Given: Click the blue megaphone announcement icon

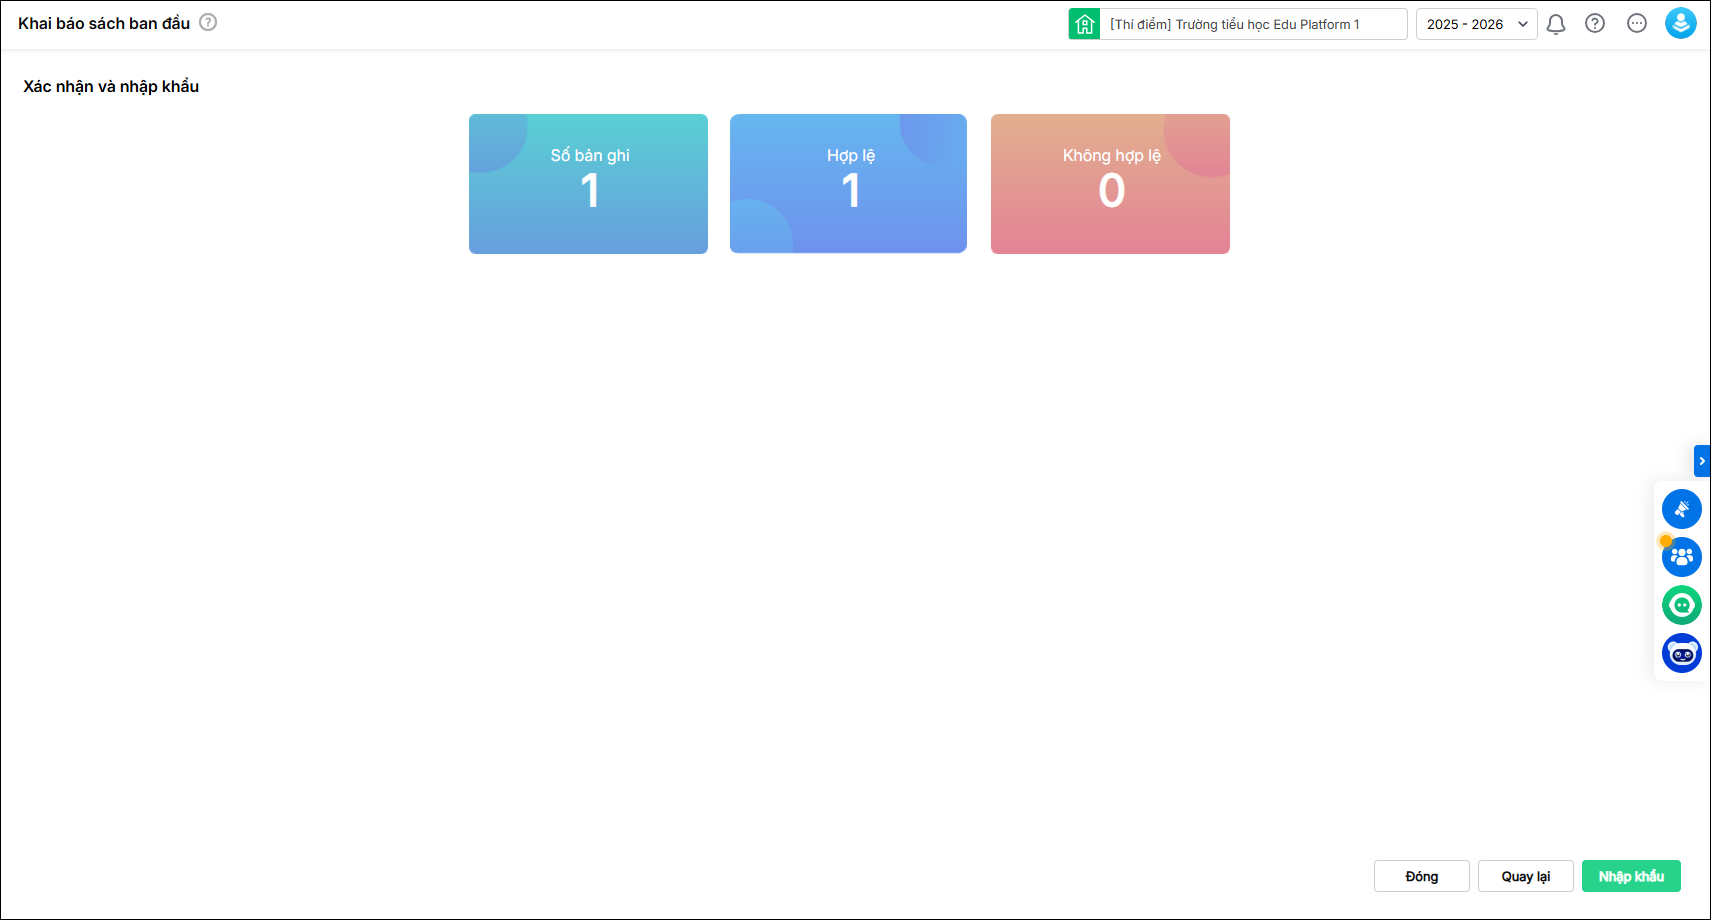Looking at the screenshot, I should coord(1681,509).
